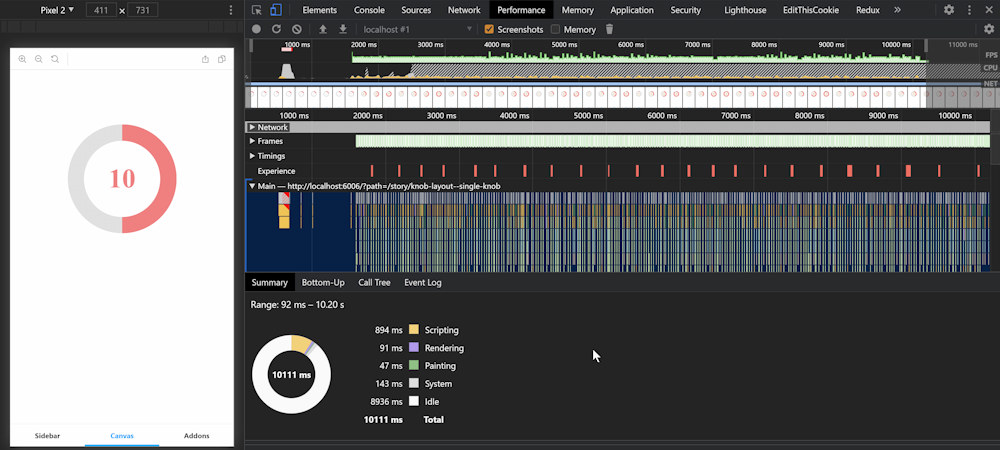Zoom in on the Storybook canvas
The image size is (1000, 450).
(x=22, y=59)
